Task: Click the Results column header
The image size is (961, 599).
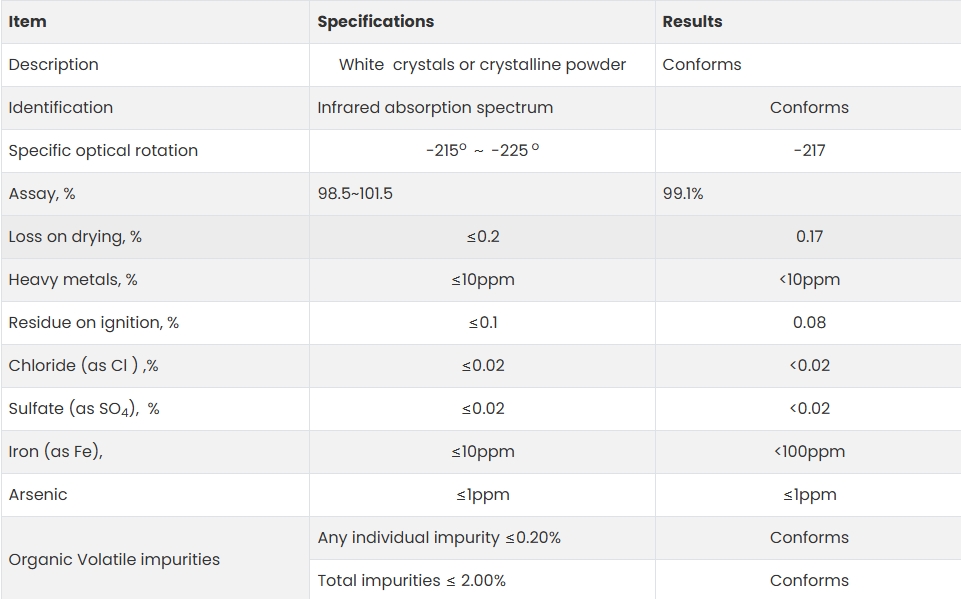Action: [x=692, y=21]
